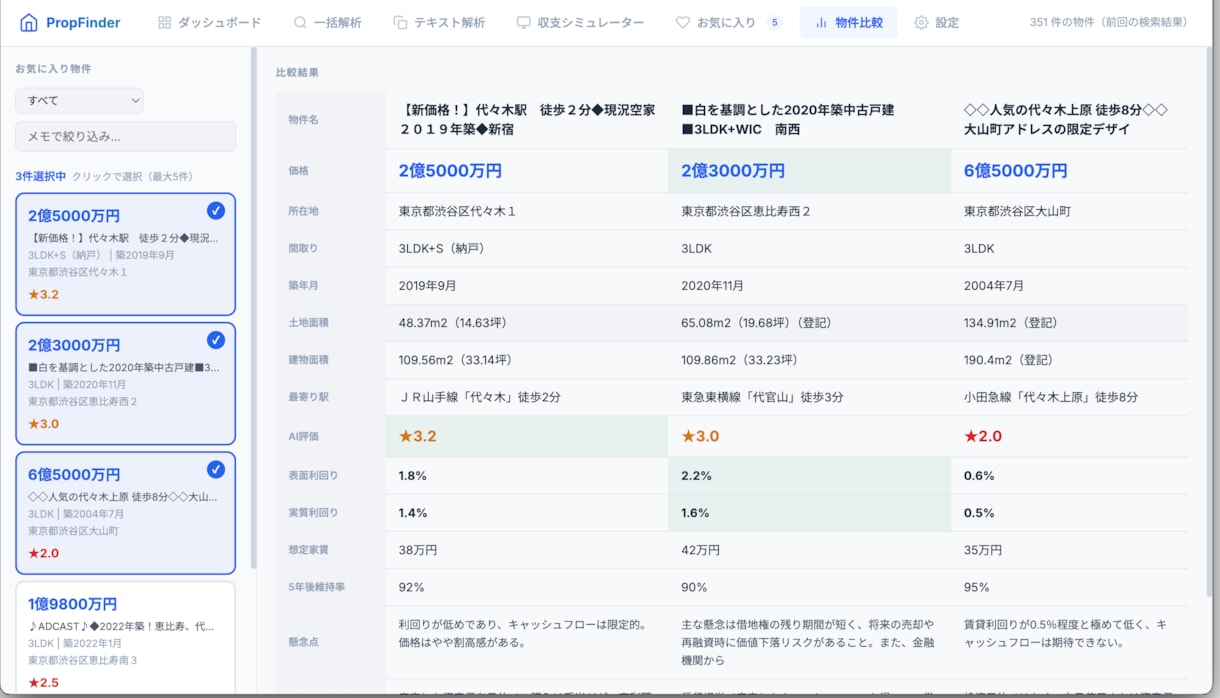Click the favorites count badge 5

point(774,22)
